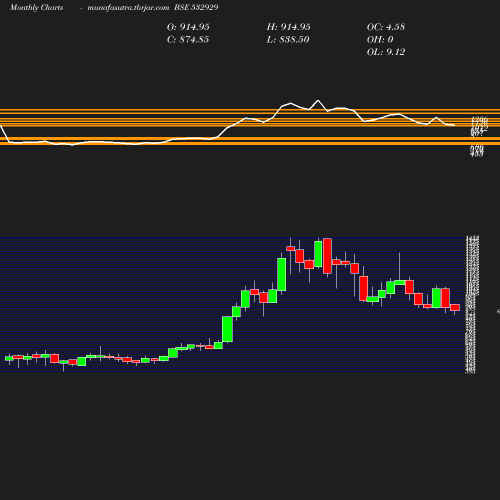Select the high value 'H: 914.95'
Screen dimensions: 500x500
click(x=288, y=27)
